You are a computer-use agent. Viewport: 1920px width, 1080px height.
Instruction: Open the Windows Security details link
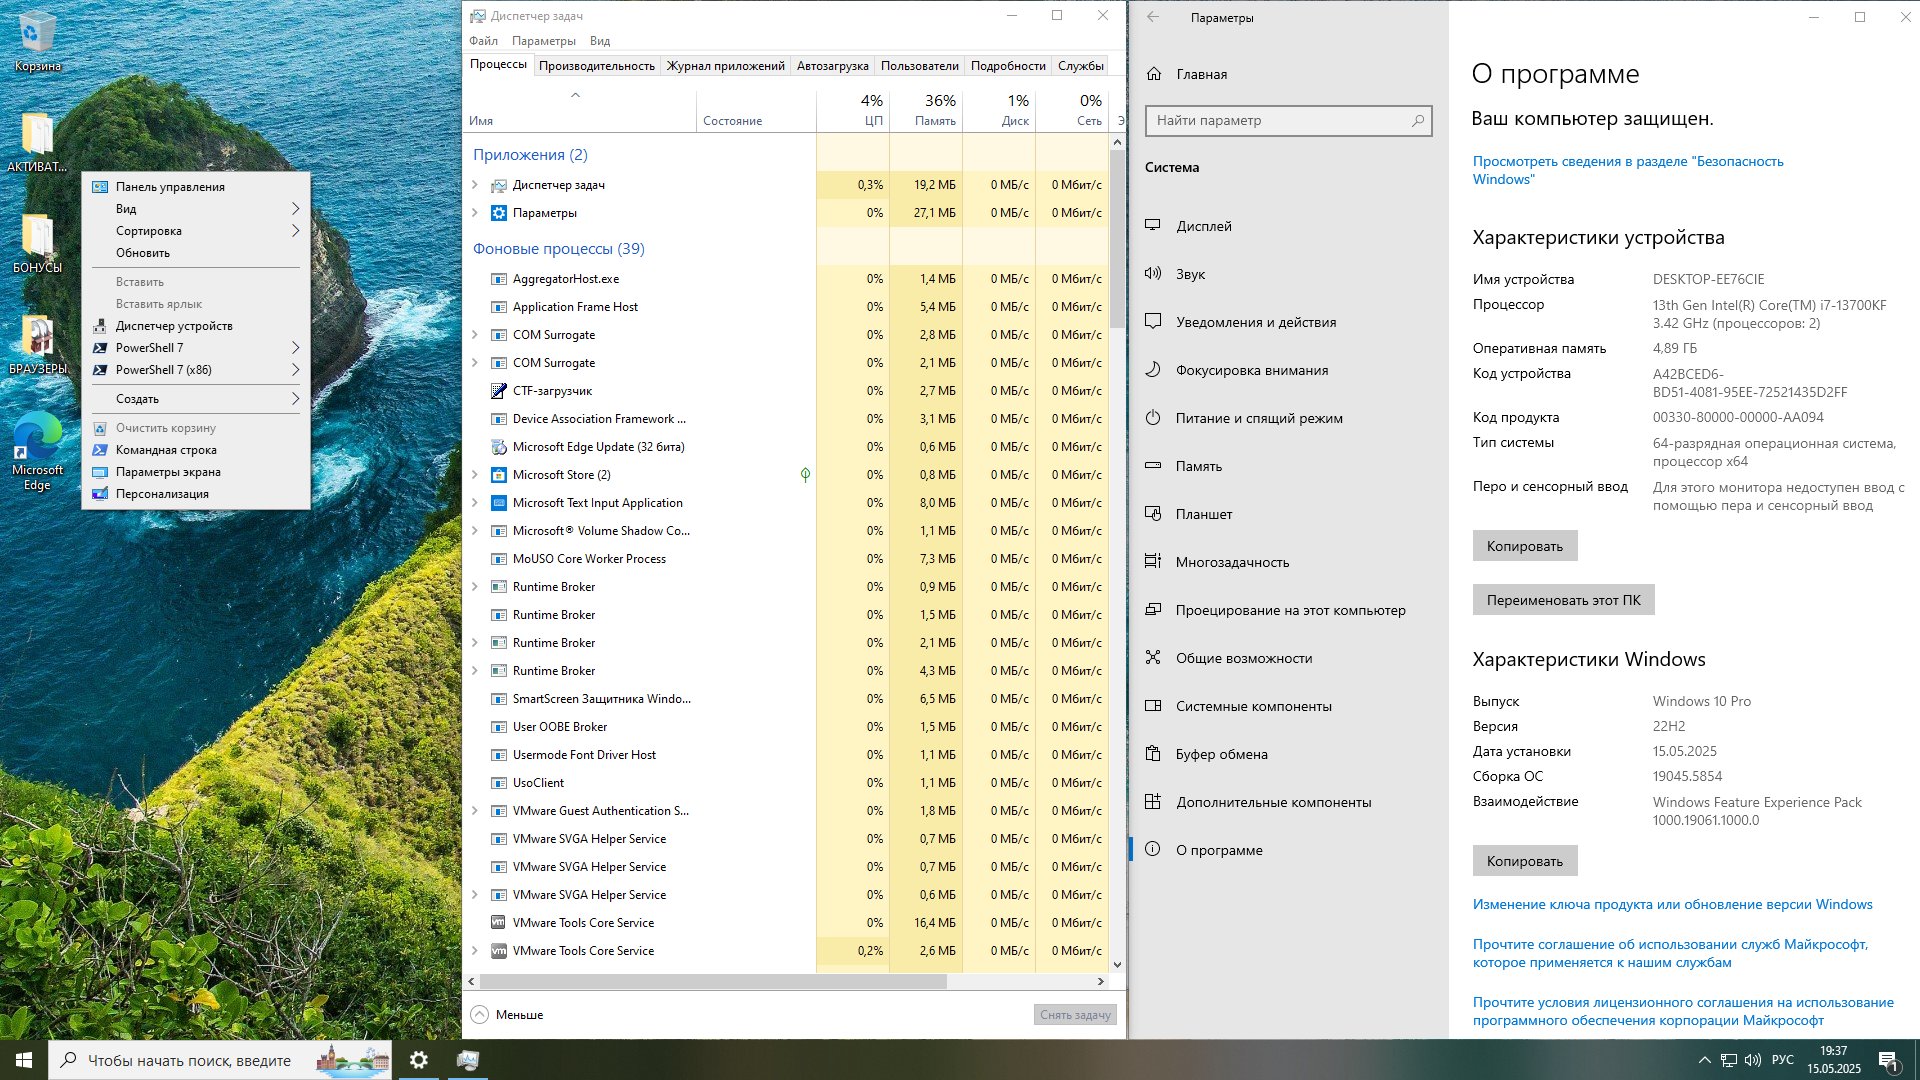point(1627,170)
